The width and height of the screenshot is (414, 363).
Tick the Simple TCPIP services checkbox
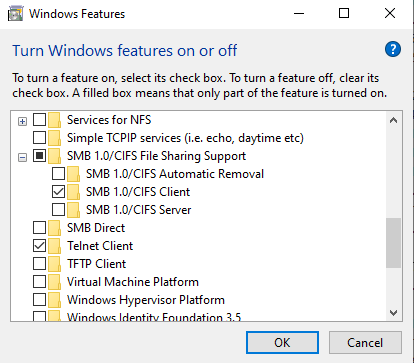39,137
